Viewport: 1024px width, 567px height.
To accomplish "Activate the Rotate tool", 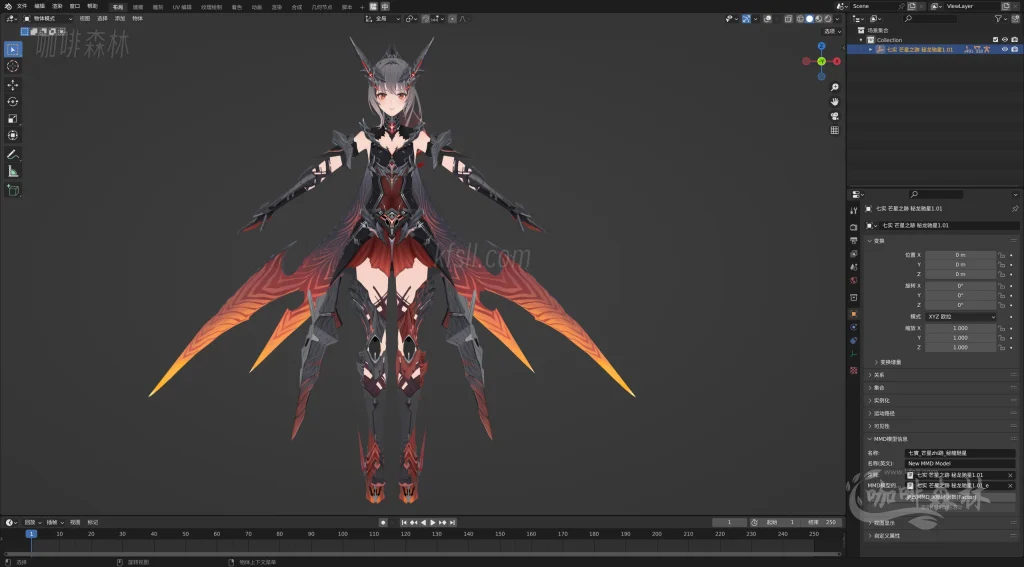I will click(x=12, y=101).
